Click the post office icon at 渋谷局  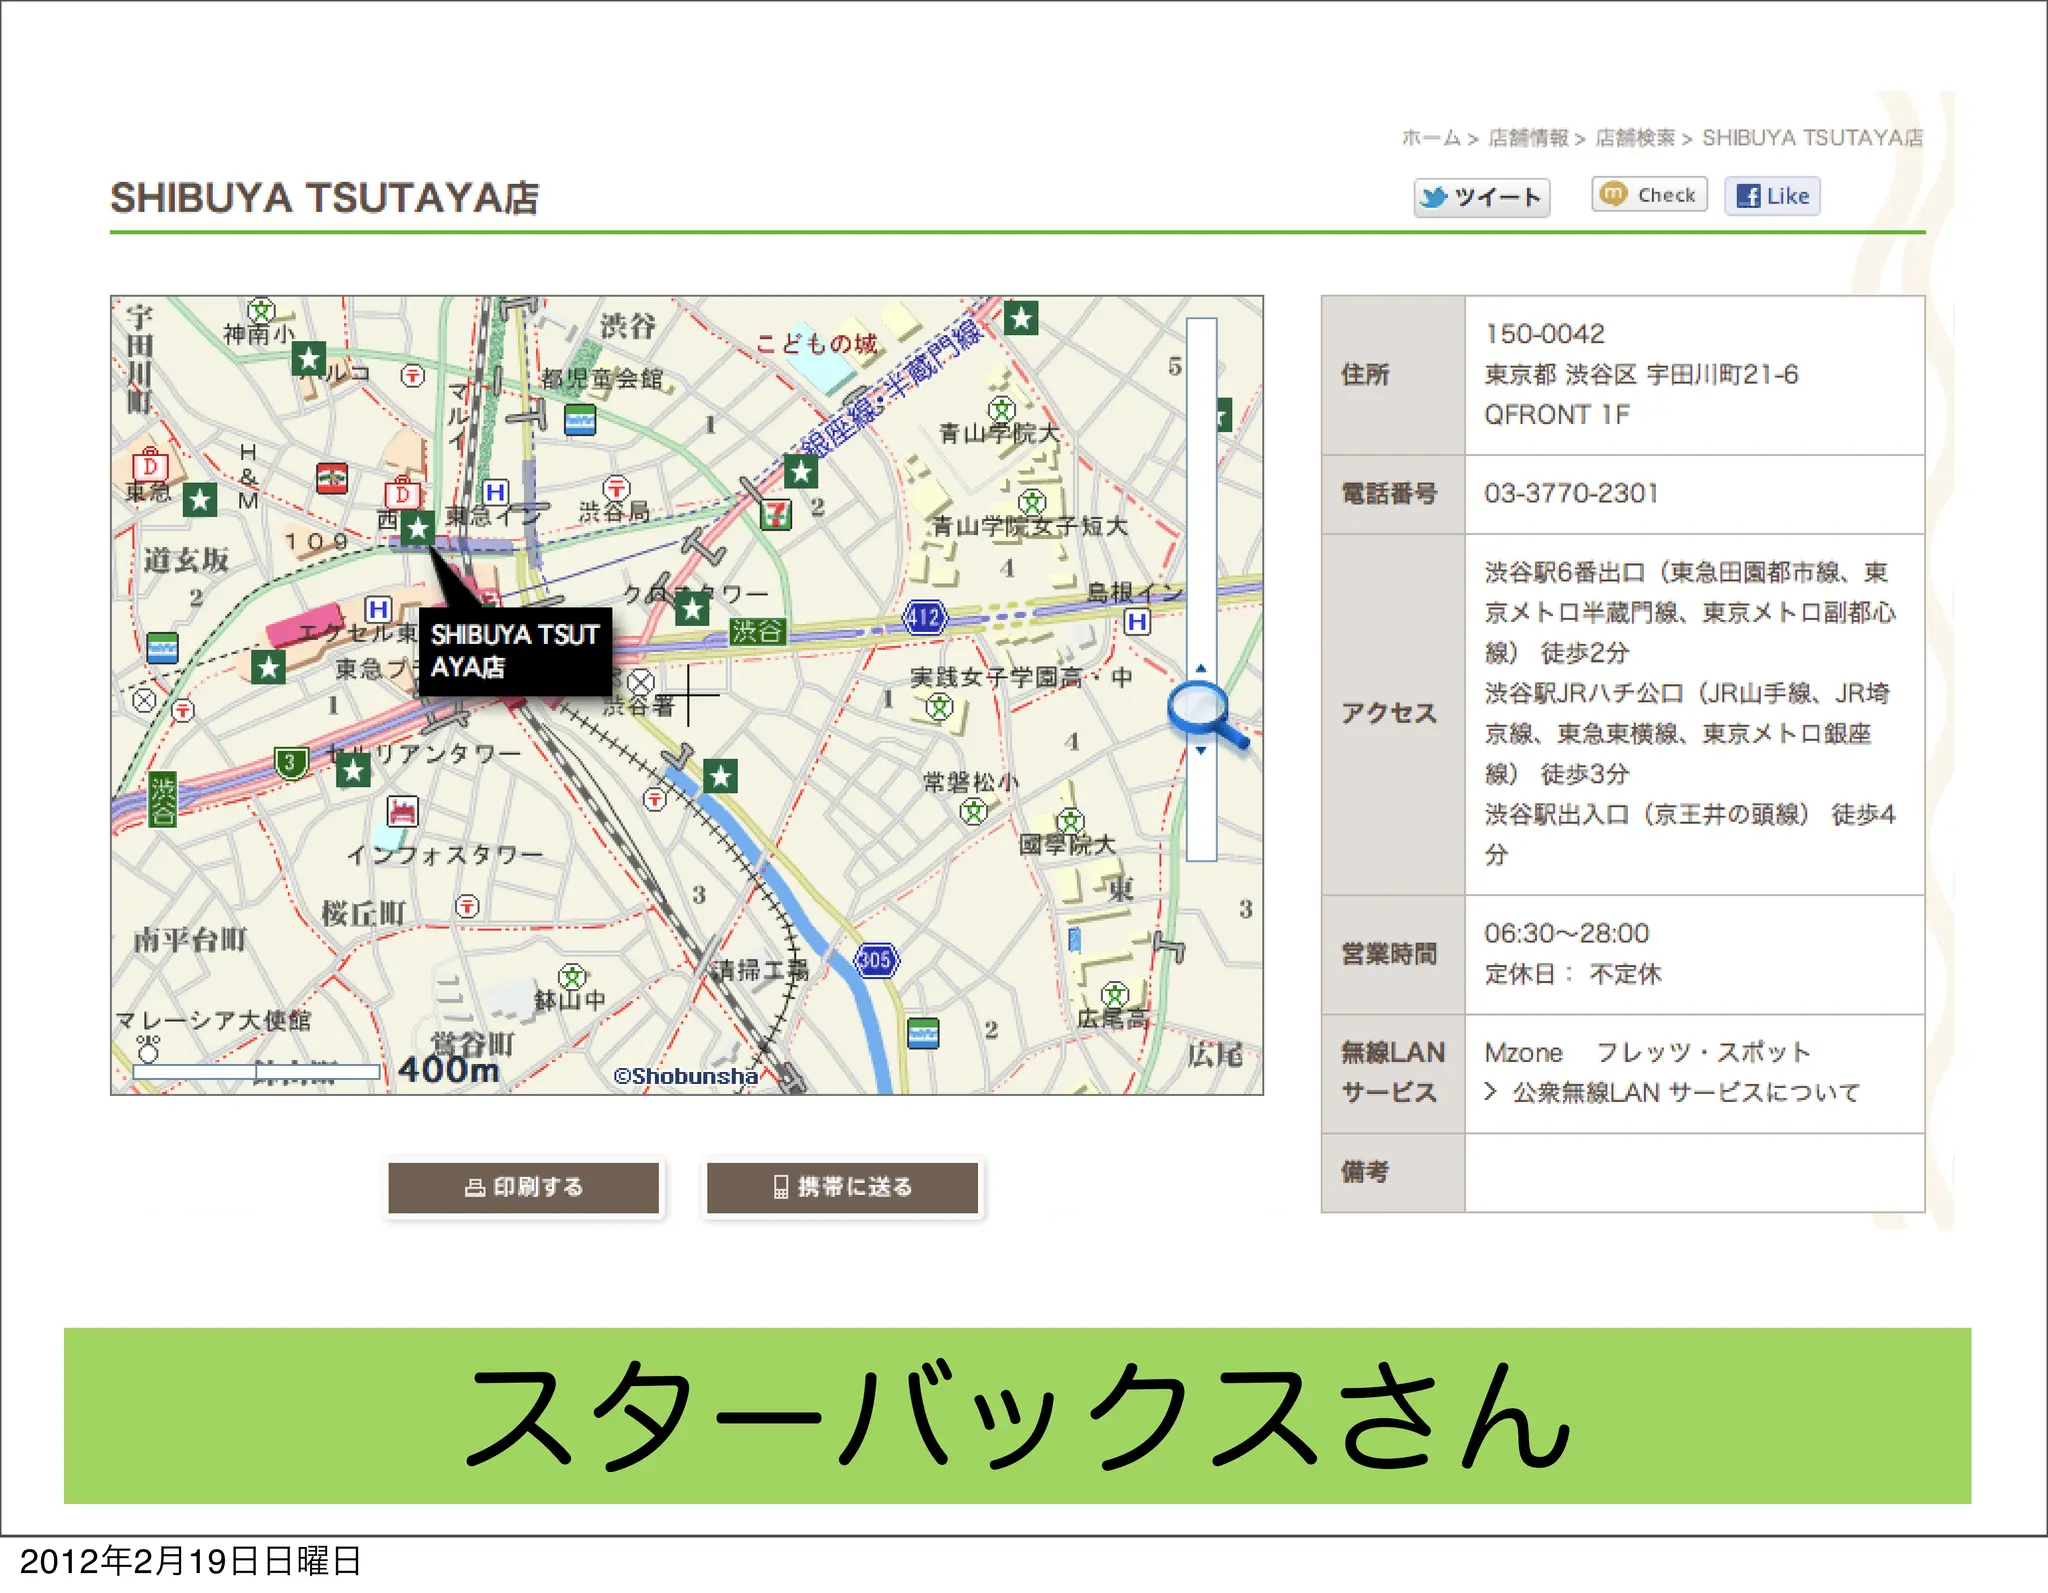tap(617, 487)
